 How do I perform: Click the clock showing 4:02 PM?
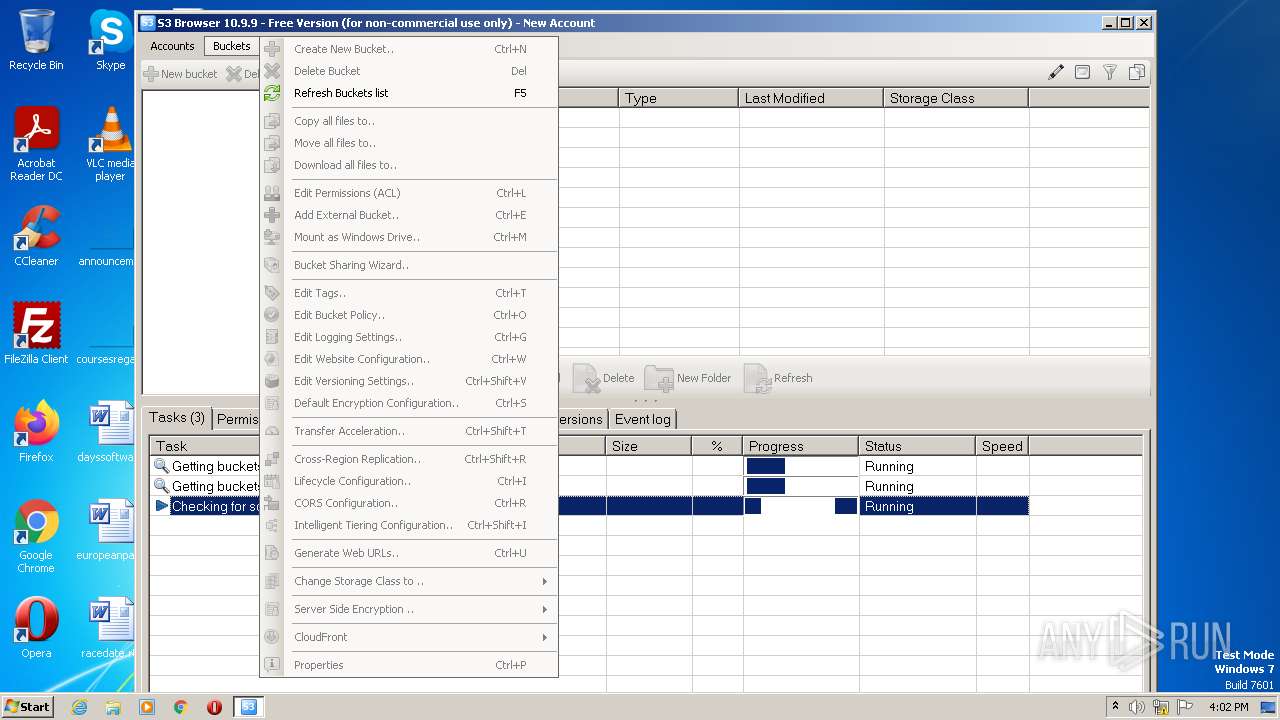point(1228,707)
